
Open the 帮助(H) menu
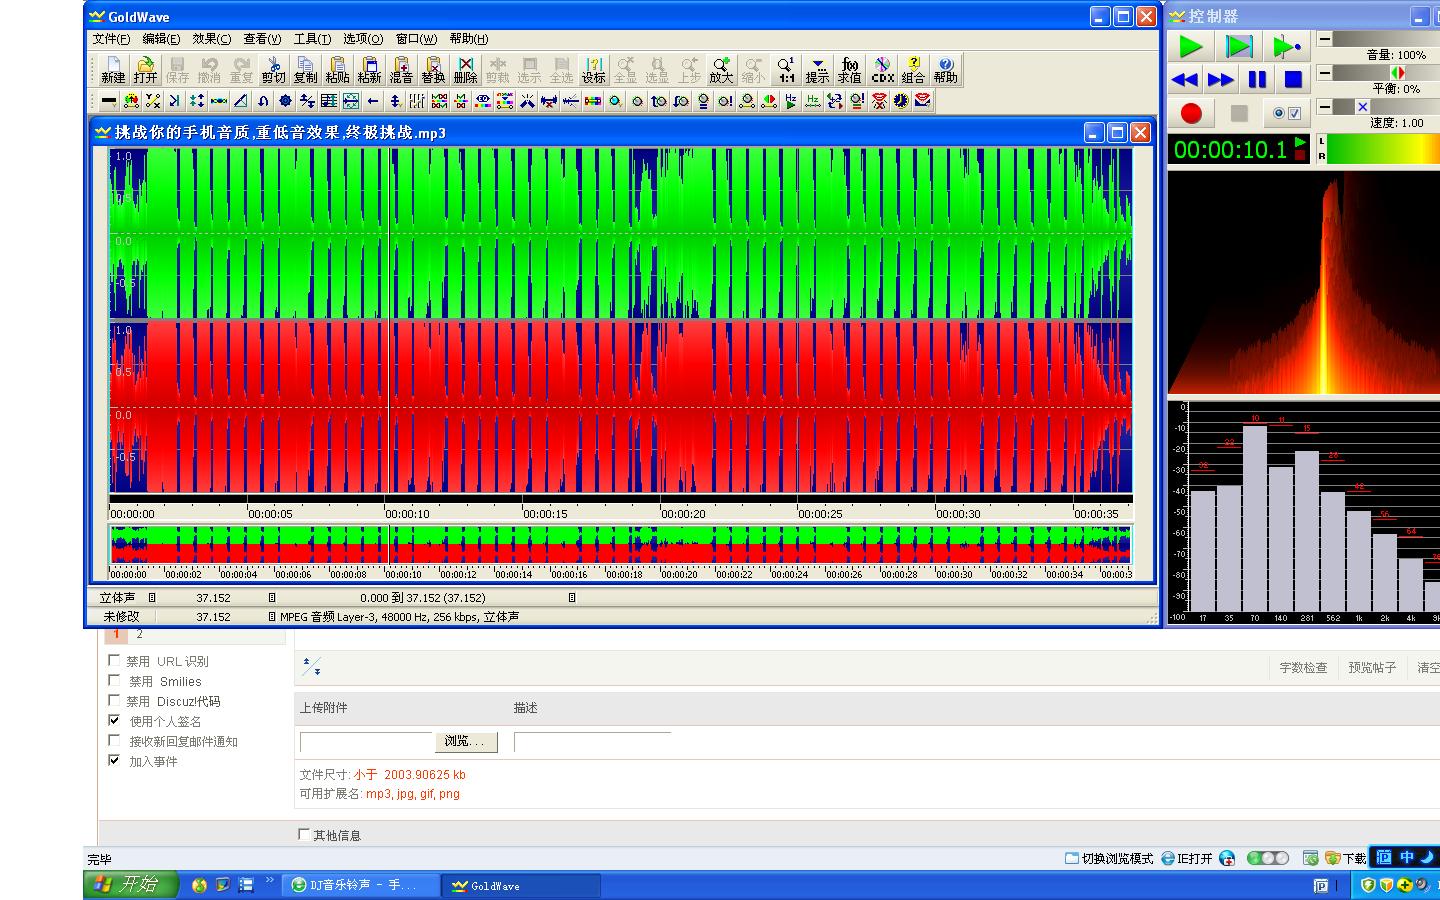(468, 39)
